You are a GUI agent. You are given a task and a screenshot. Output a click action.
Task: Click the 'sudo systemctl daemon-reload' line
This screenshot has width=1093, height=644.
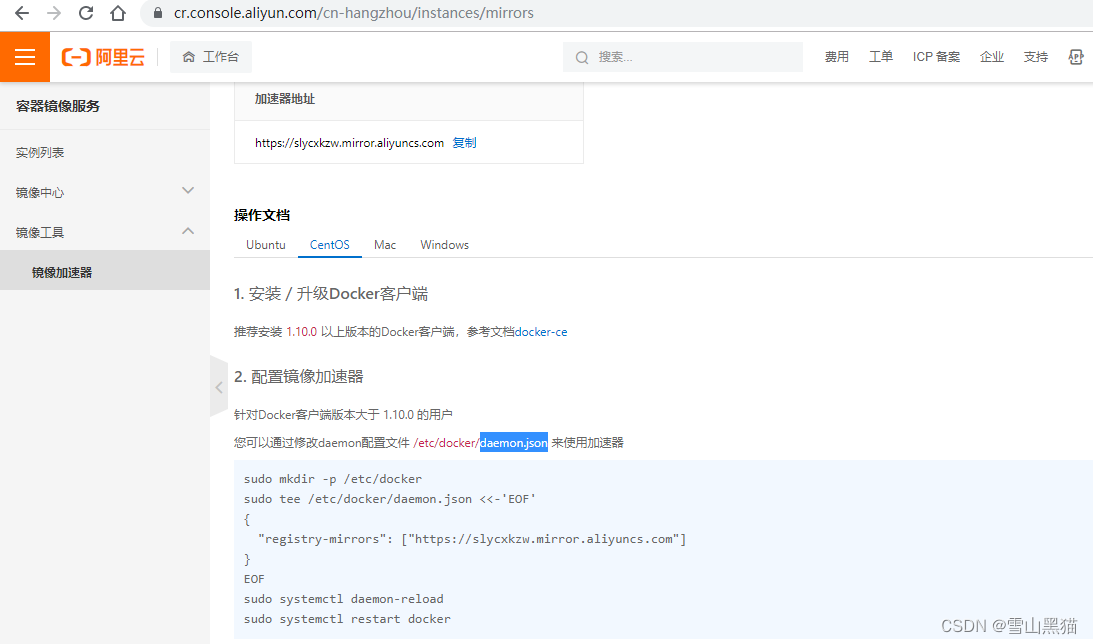[343, 599]
